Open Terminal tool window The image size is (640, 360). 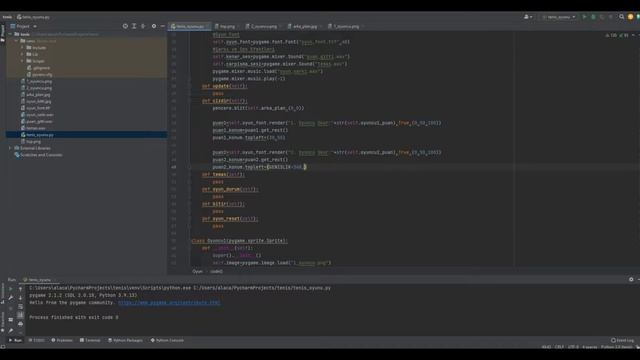point(90,340)
